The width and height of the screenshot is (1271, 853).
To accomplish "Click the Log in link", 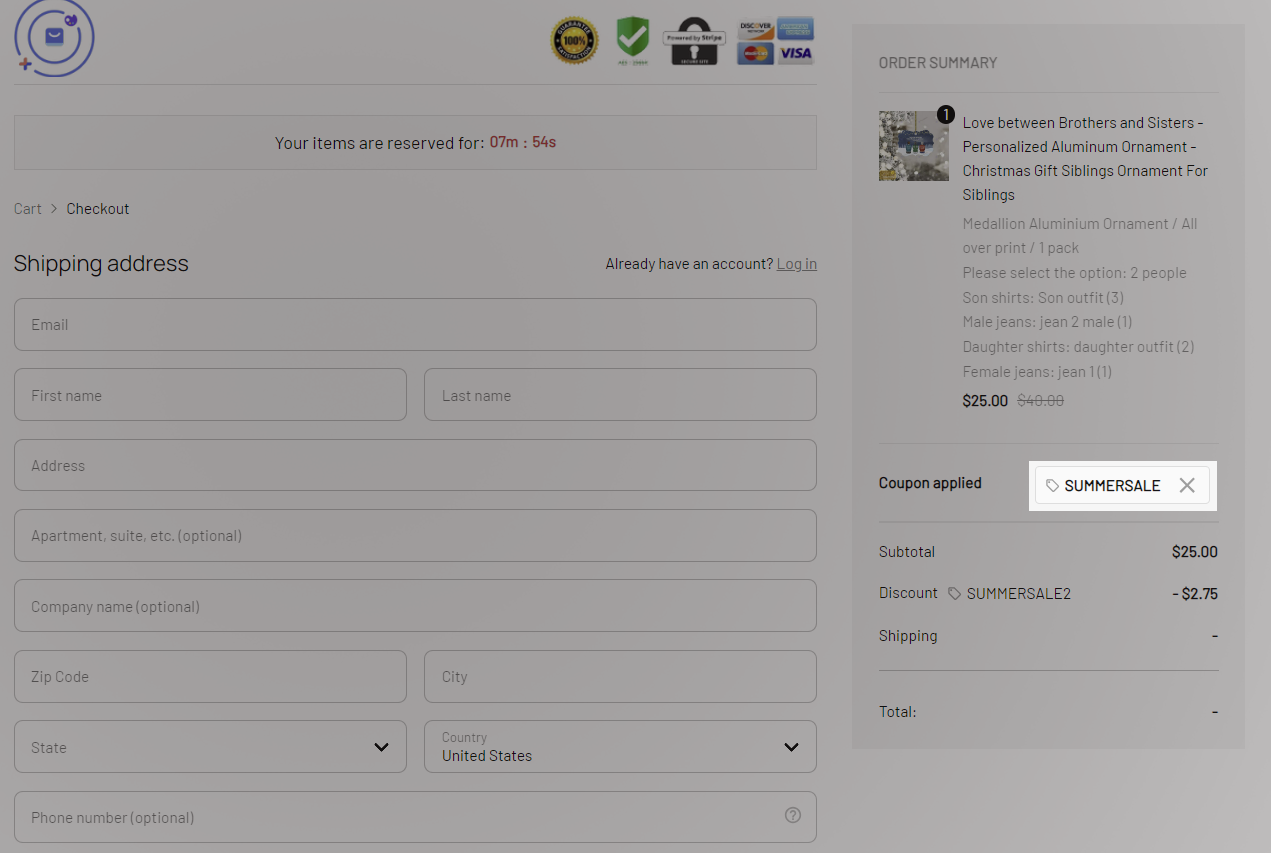I will point(796,264).
